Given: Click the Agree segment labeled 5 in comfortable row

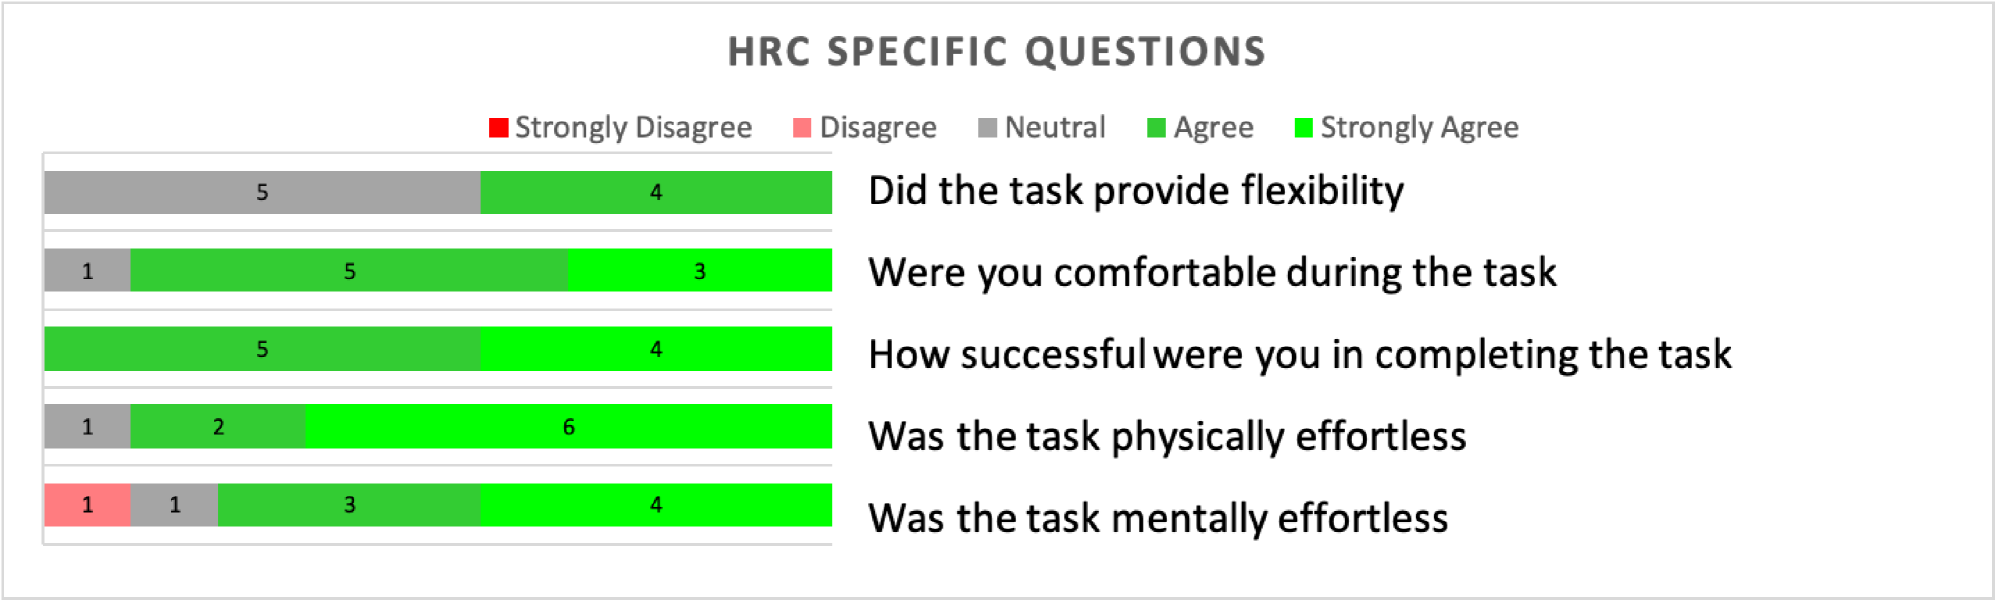Looking at the screenshot, I should pos(349,270).
